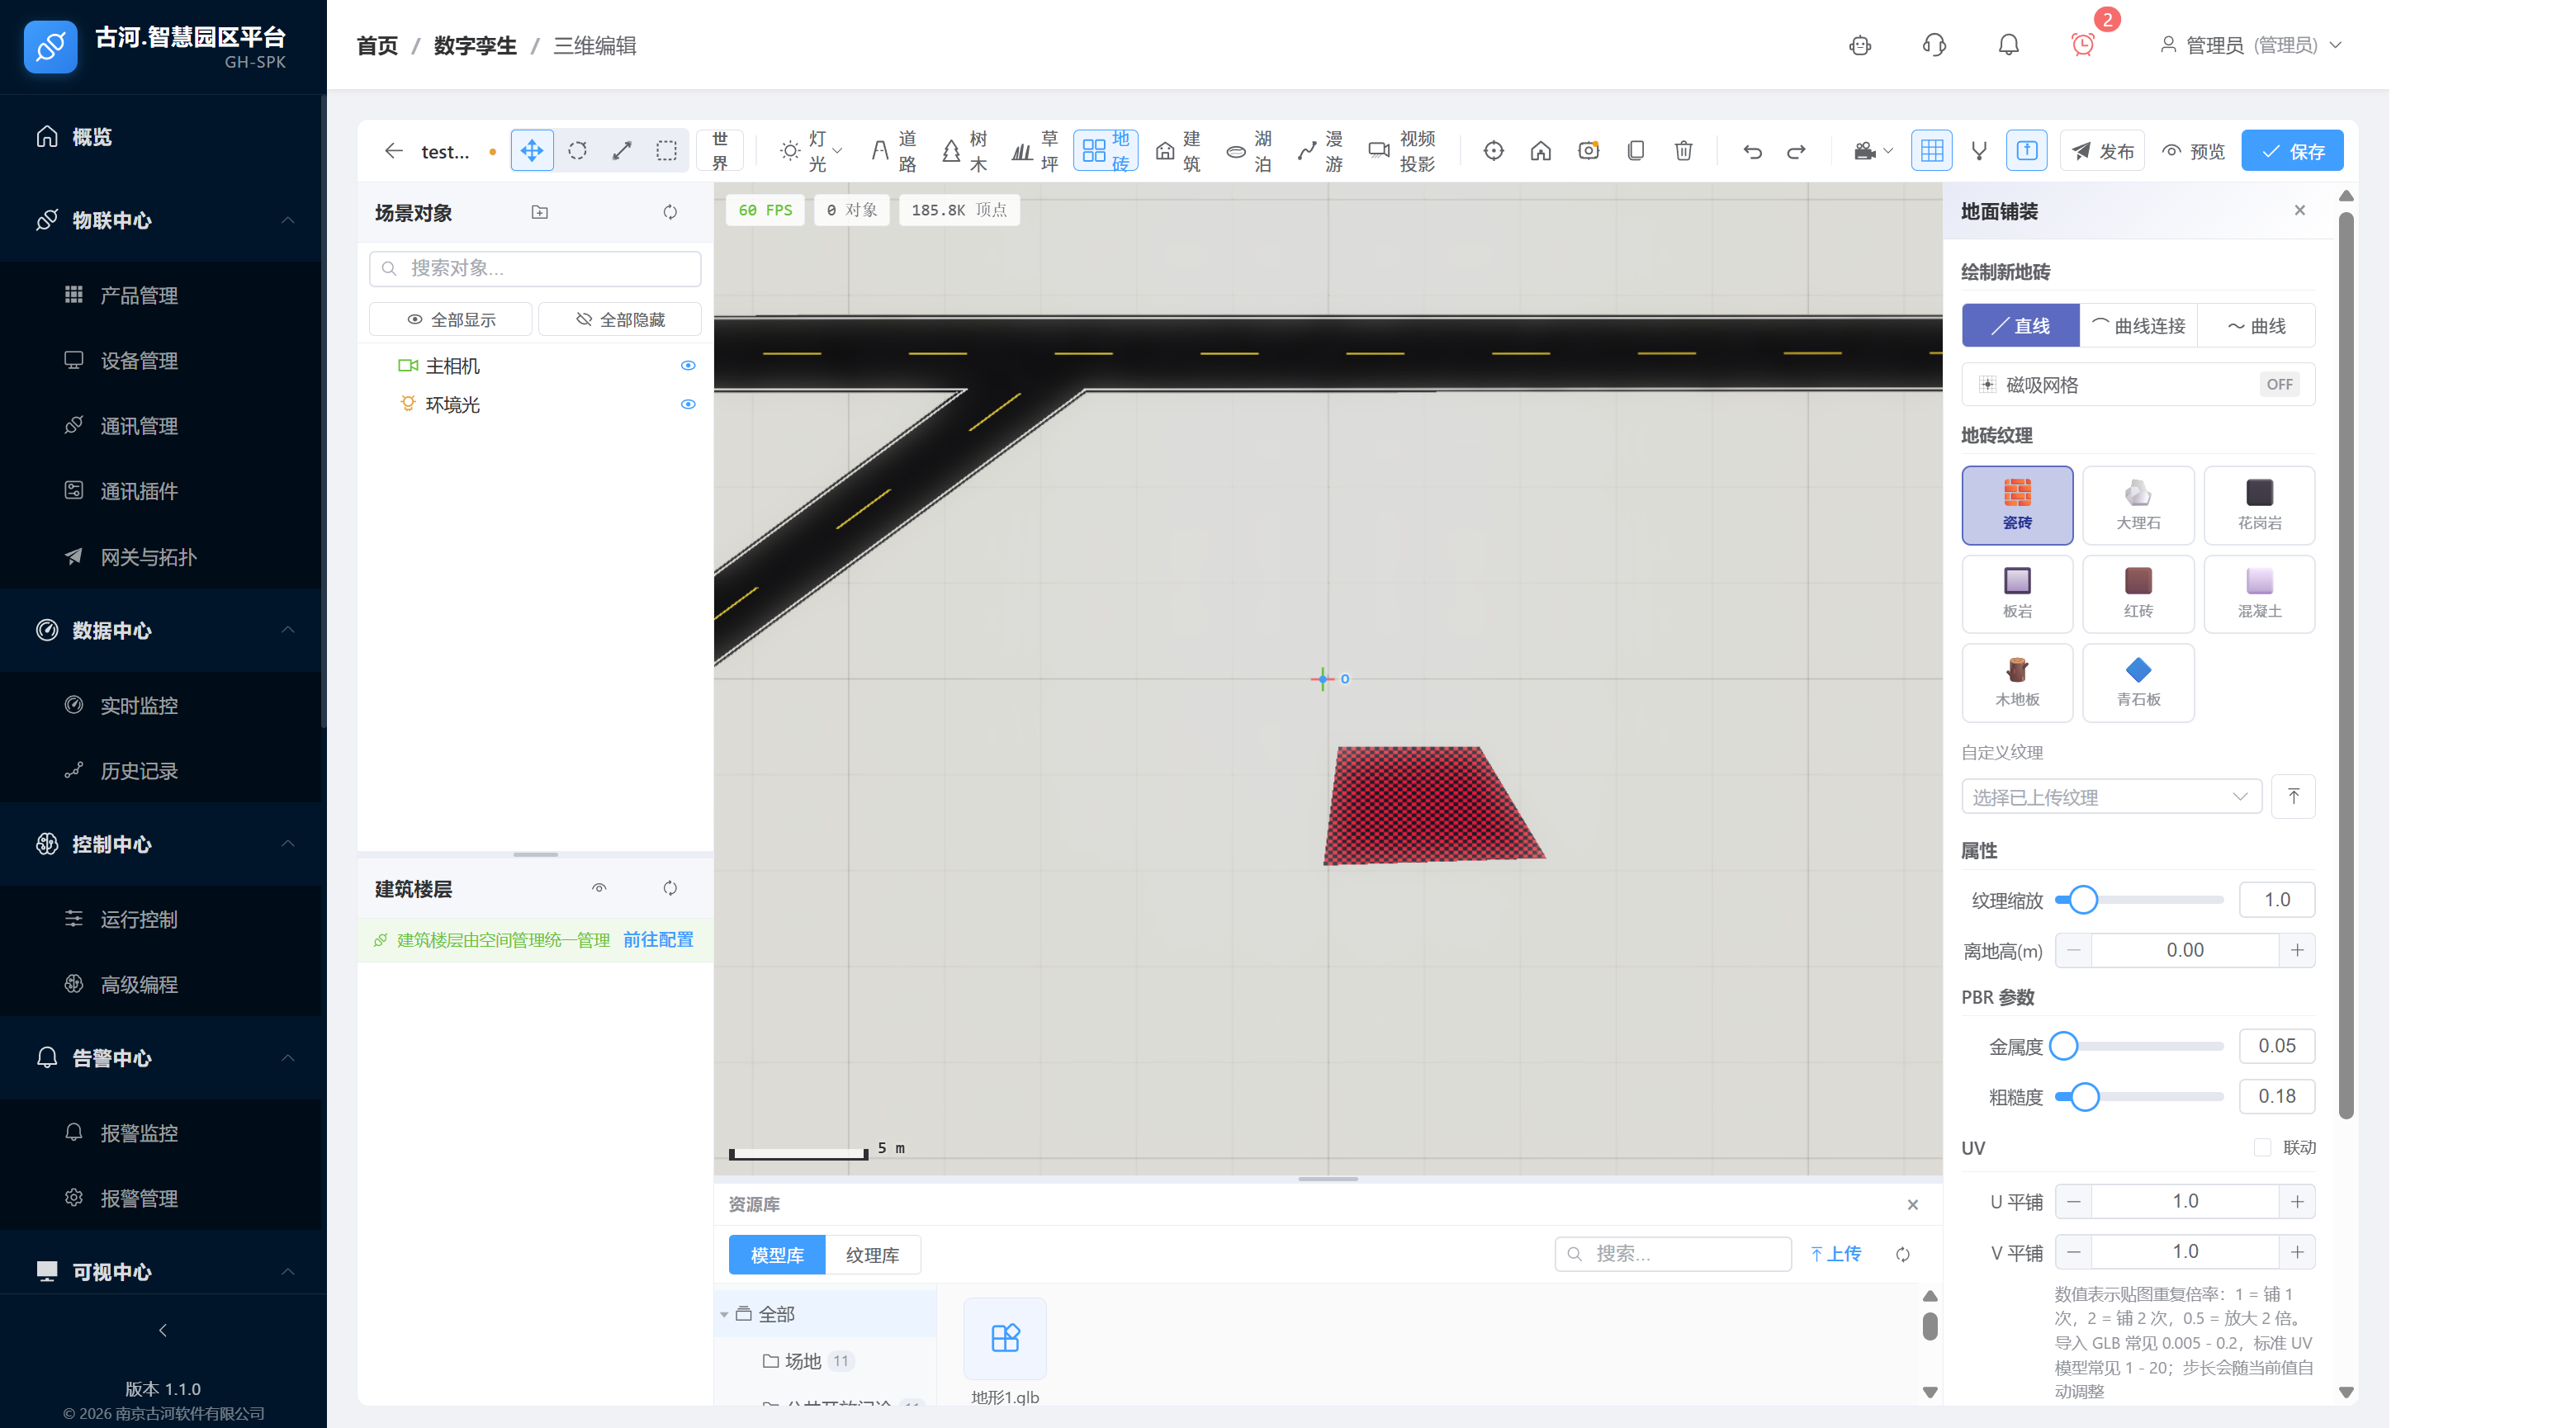Click the home view icon in toolbar
The image size is (2576, 1428).
coord(1540,151)
